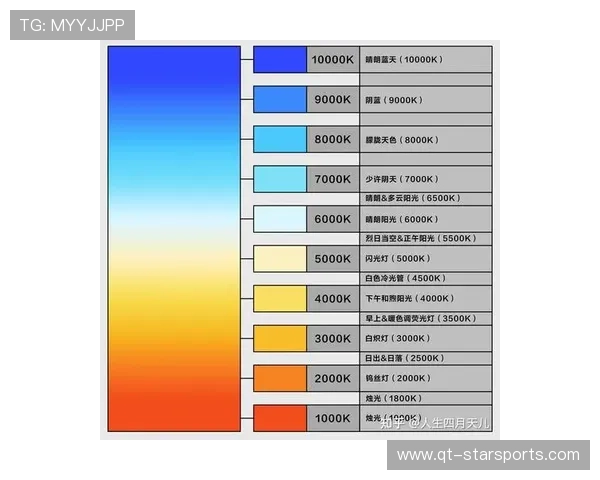Click the deep blue 10000K color swatch
600x480 pixels.
tap(280, 59)
